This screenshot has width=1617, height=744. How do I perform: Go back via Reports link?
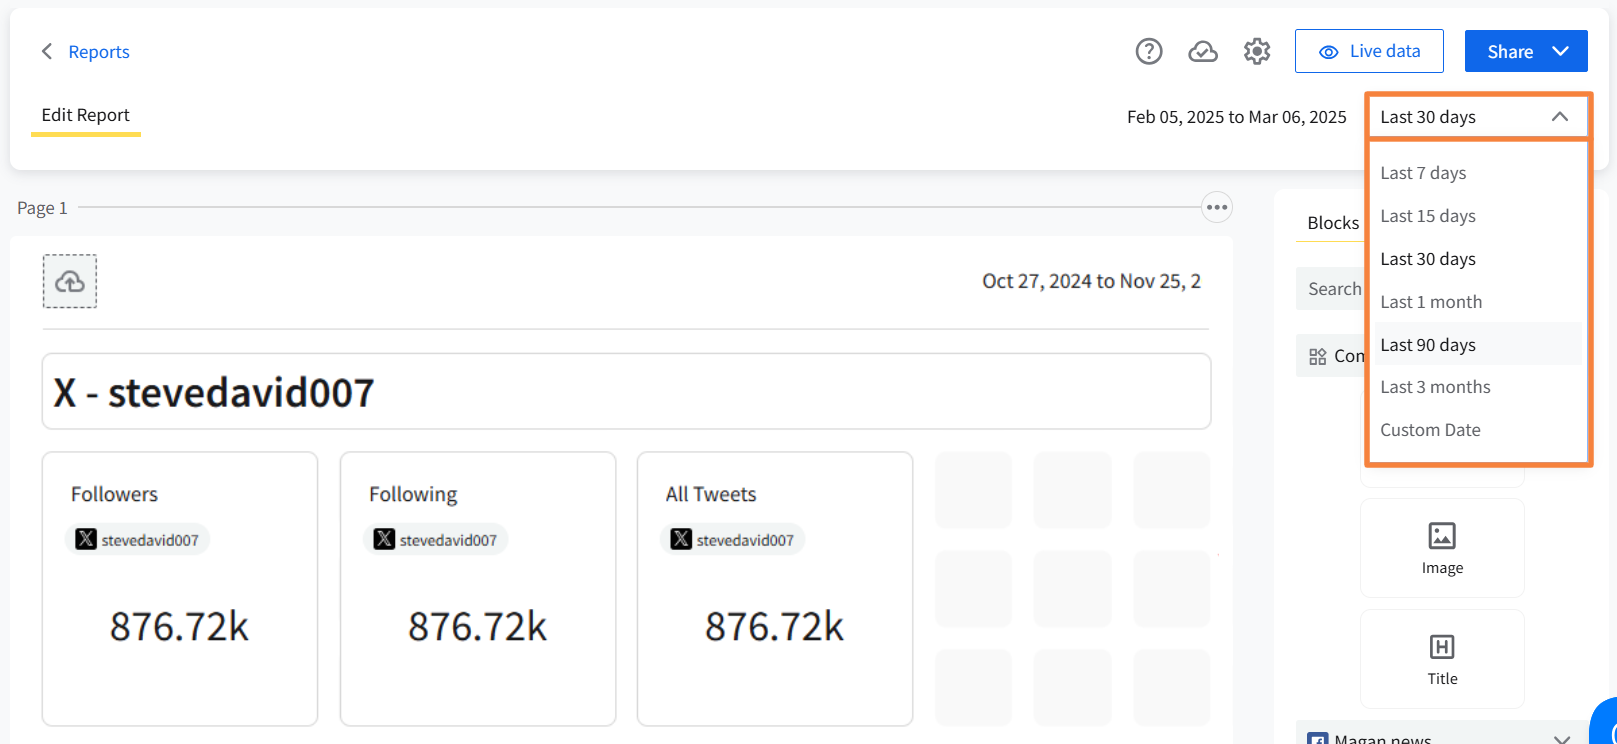(99, 52)
